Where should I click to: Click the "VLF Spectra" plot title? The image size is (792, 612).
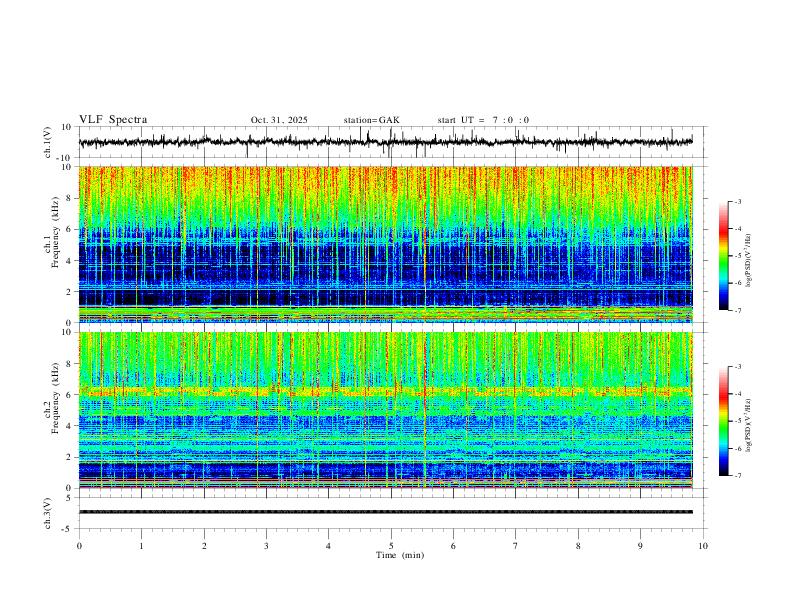(x=113, y=120)
